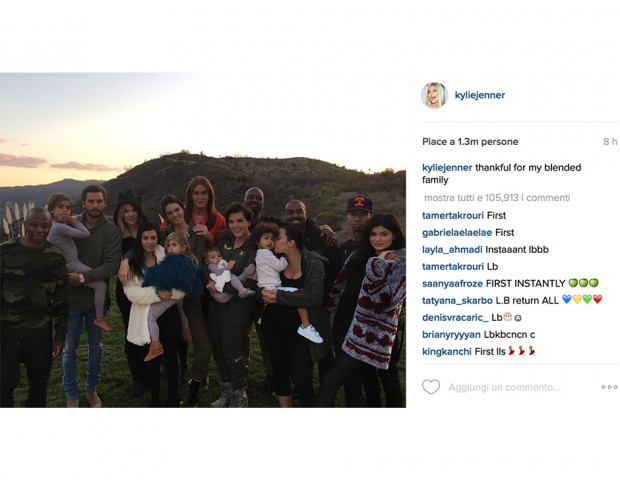
Task: Open the three-dot options menu
Action: pyautogui.click(x=609, y=387)
